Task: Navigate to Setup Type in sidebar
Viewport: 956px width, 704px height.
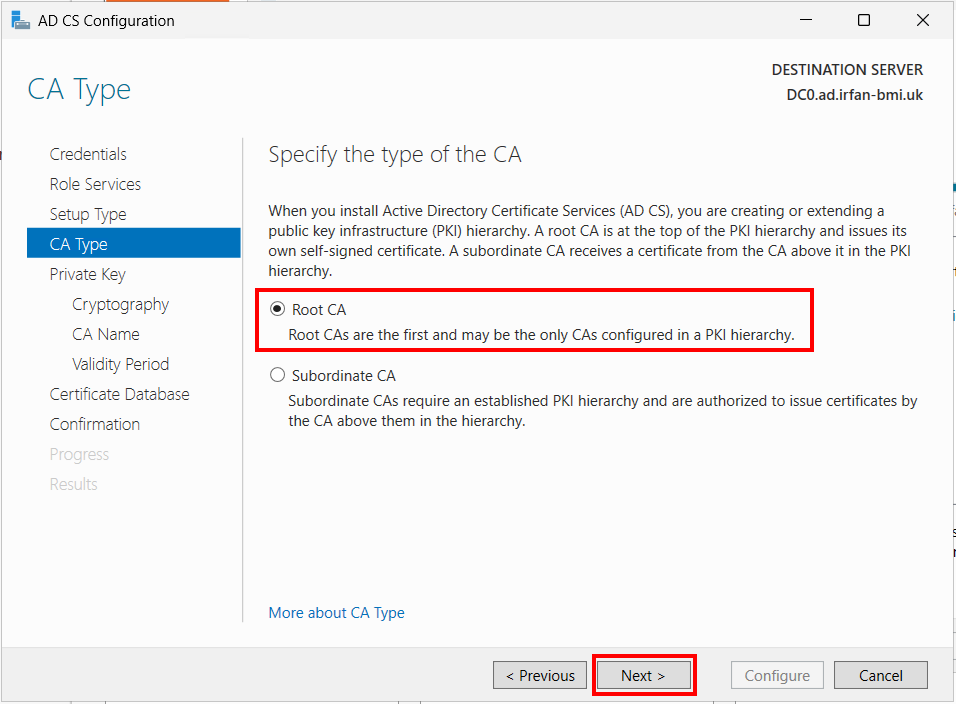Action: (88, 214)
